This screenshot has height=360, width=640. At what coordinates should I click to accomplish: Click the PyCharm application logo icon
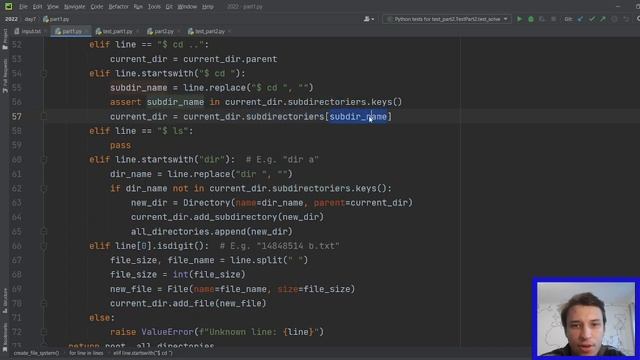click(x=8, y=7)
